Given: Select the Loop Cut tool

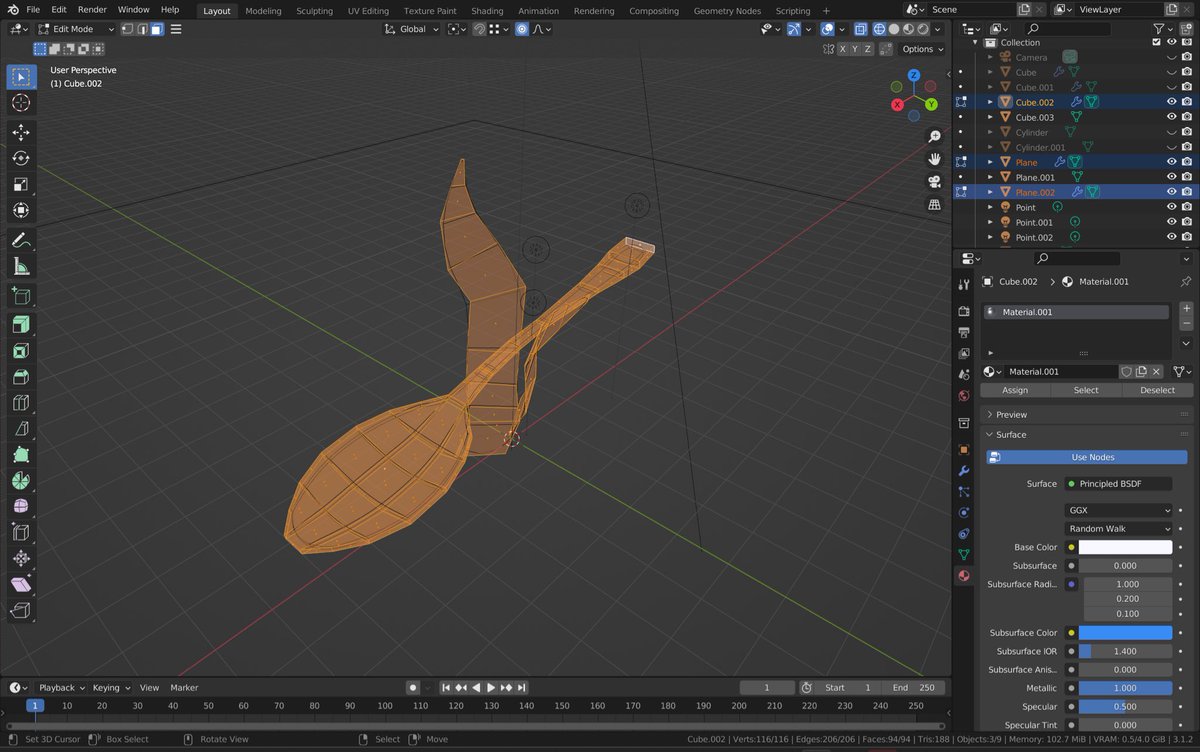Looking at the screenshot, I should tap(21, 404).
